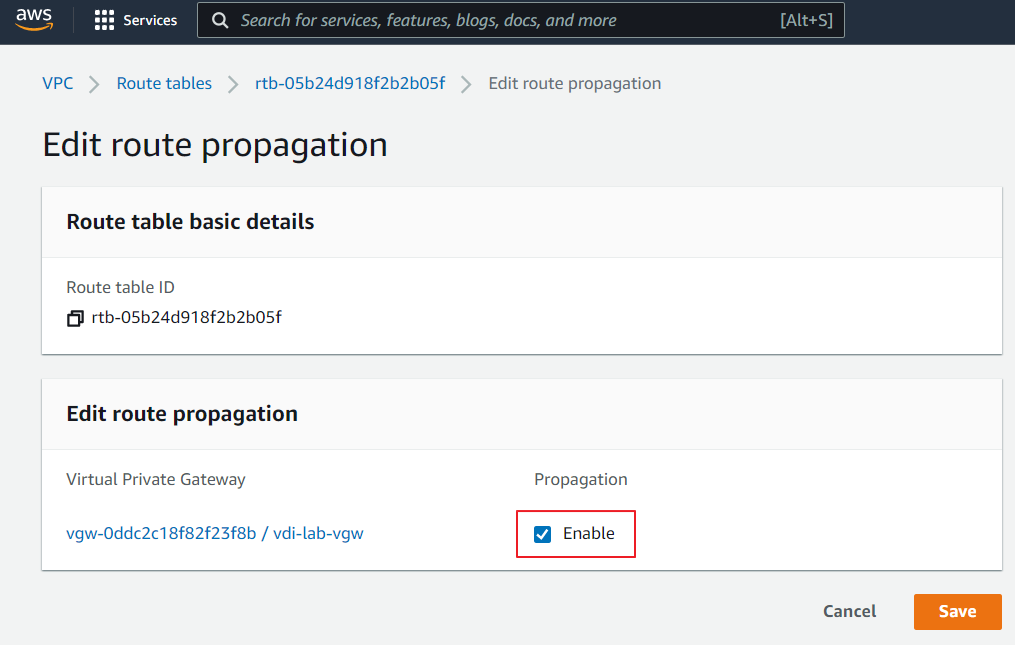Go to the VPC breadcrumb
Viewport: 1015px width, 645px height.
58,83
